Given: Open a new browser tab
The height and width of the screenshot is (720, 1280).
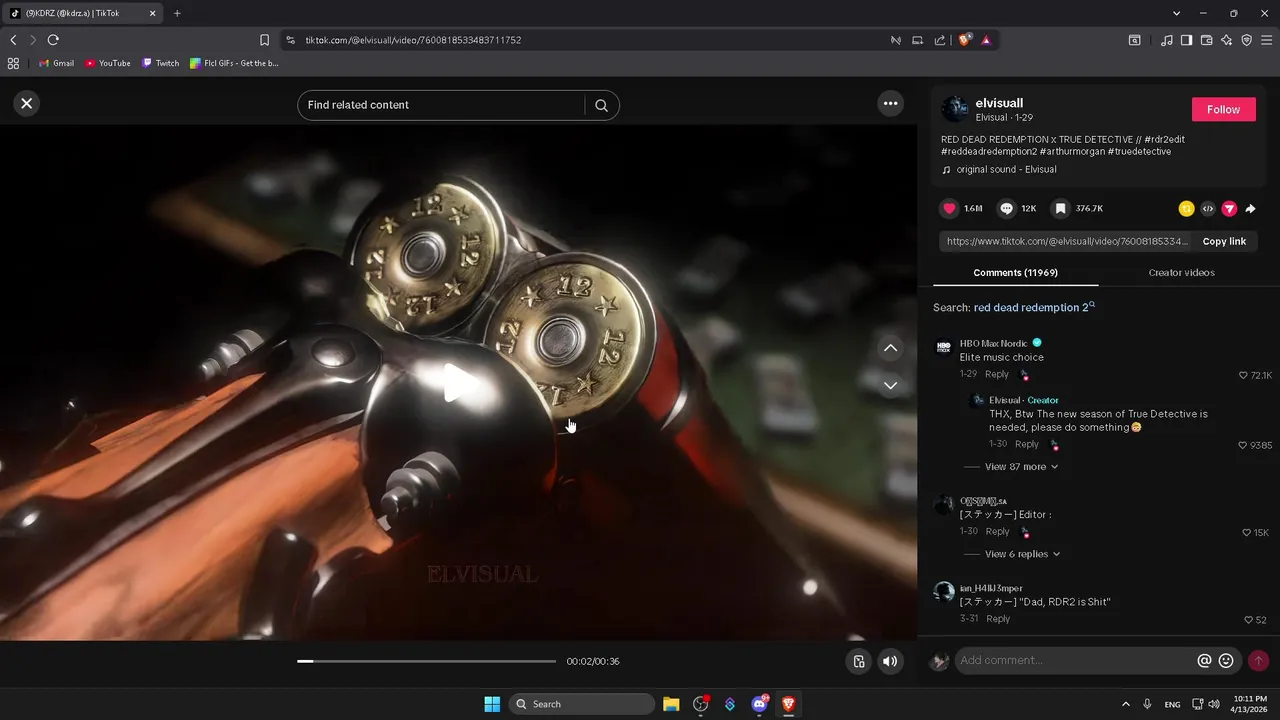Looking at the screenshot, I should [177, 13].
